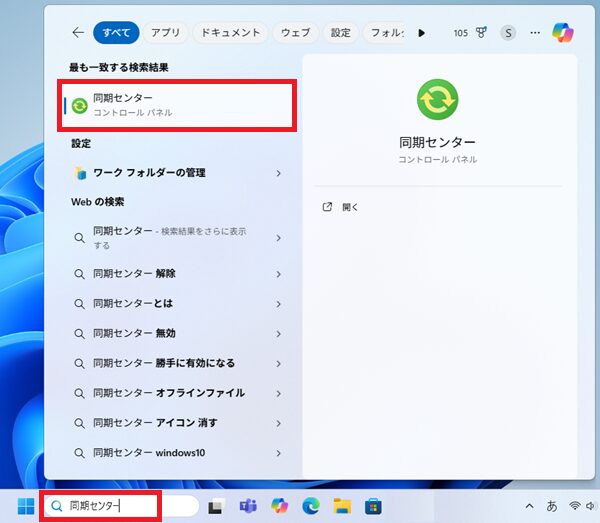Open the three-dot more options menu
The width and height of the screenshot is (600, 523).
click(535, 33)
